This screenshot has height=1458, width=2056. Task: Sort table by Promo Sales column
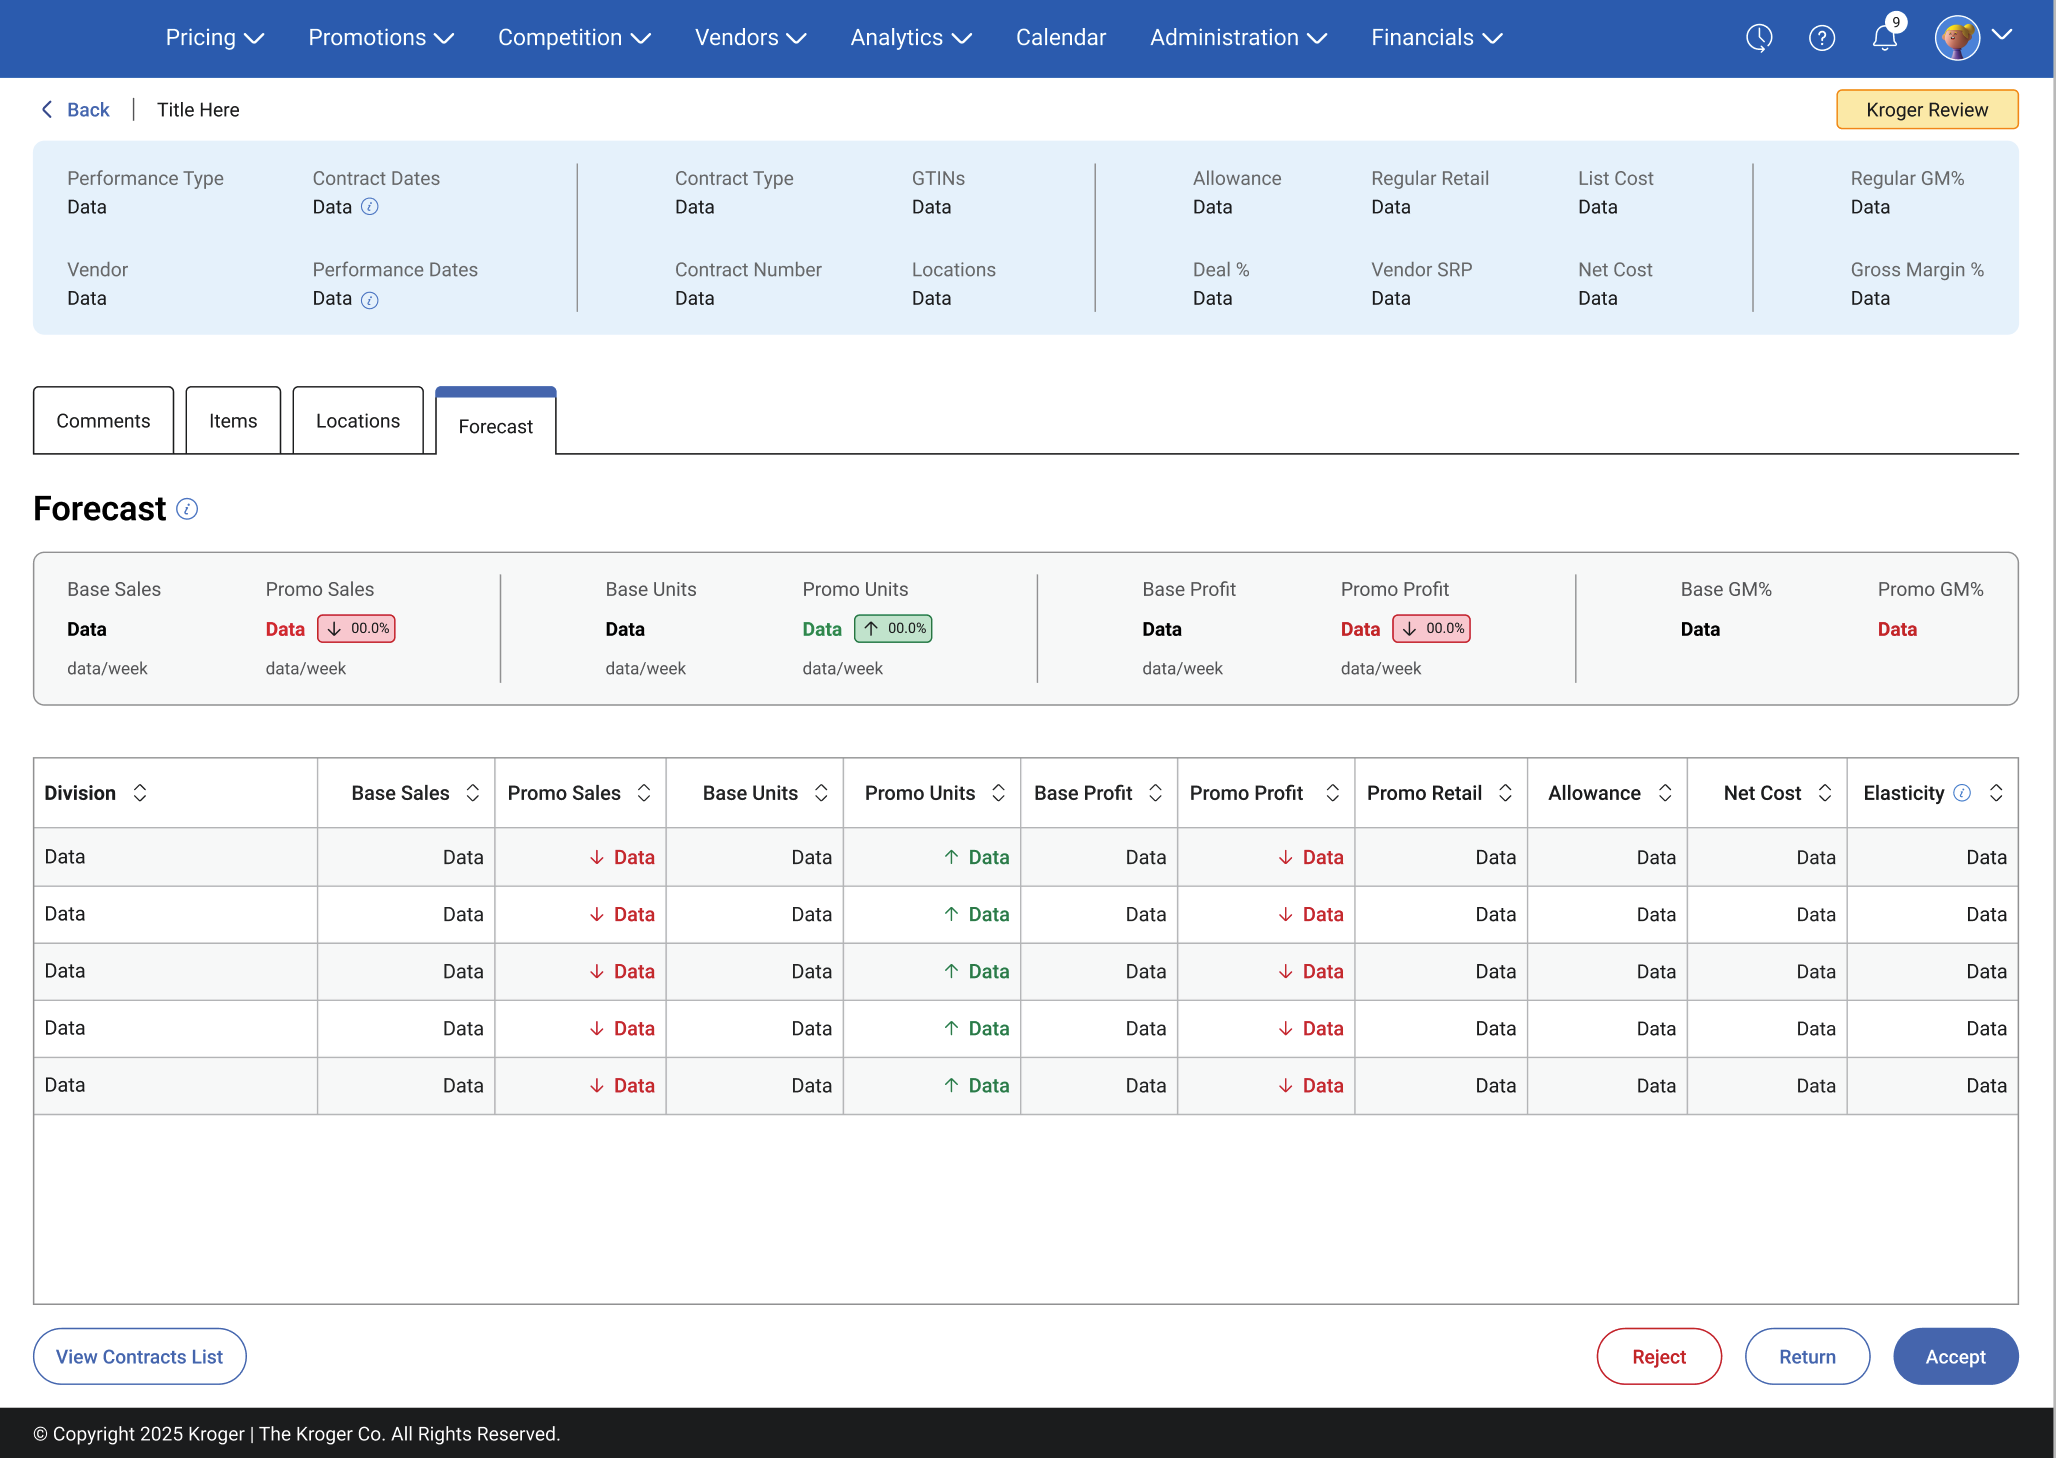coord(644,793)
